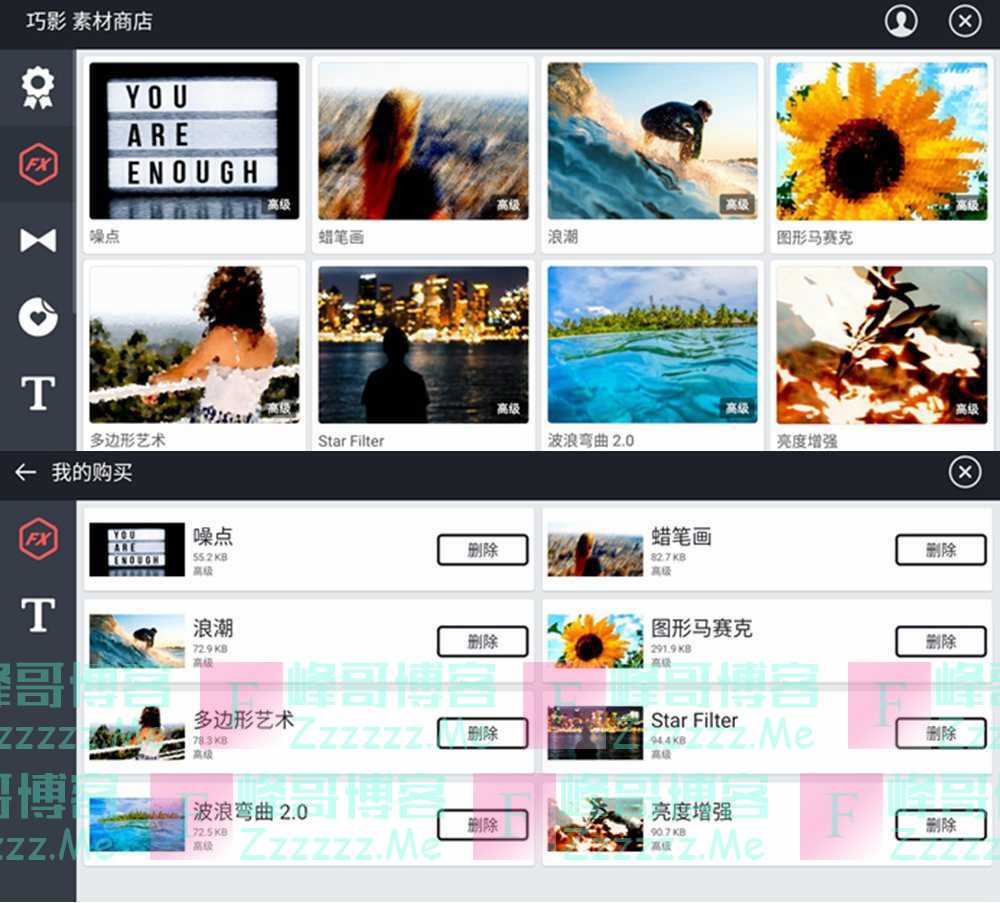Select T font icon in 我的购买 sidebar

(38, 615)
